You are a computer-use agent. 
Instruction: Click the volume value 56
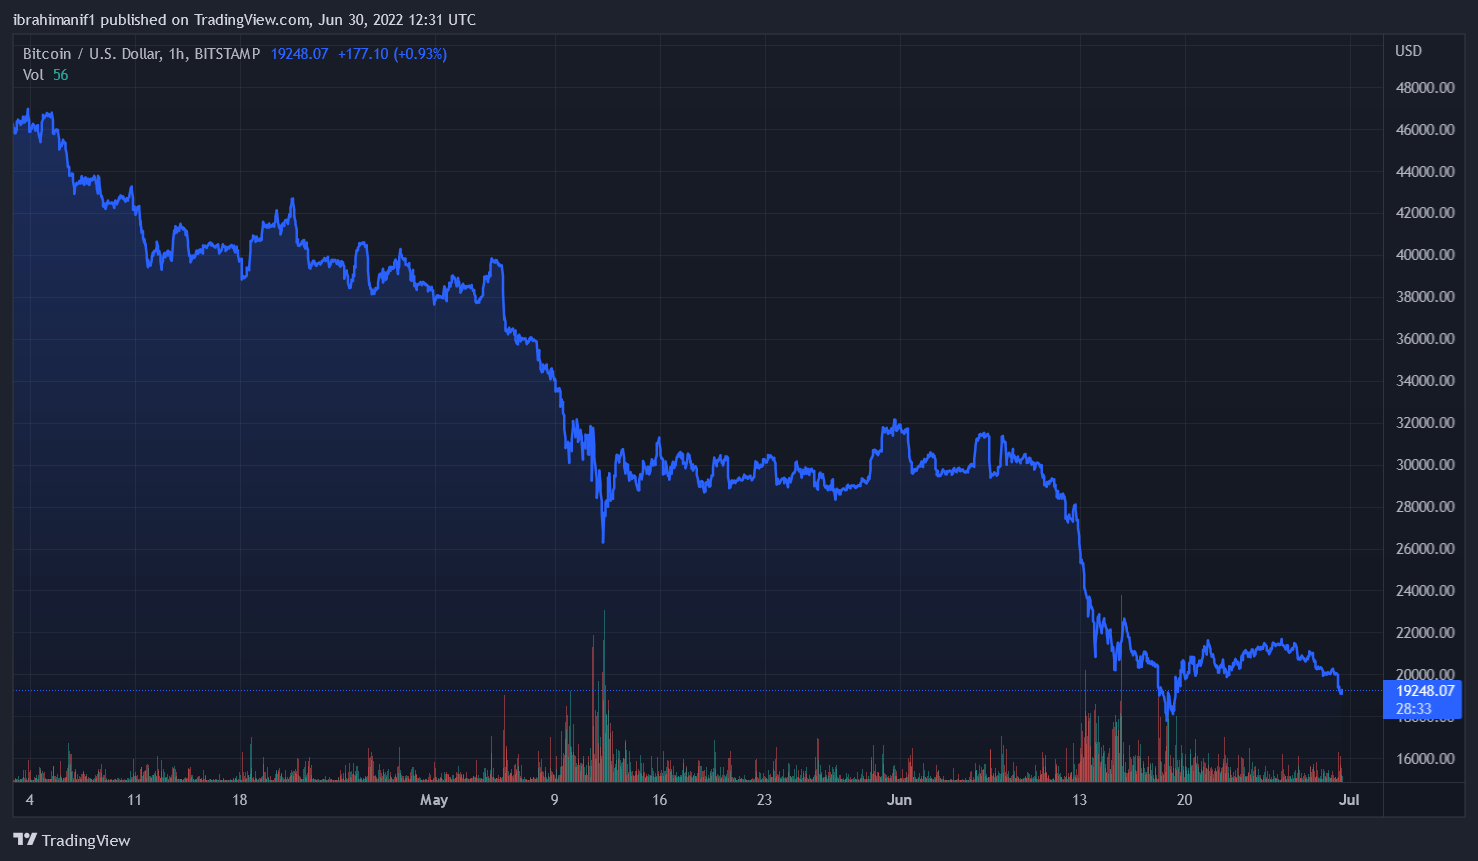pos(60,74)
